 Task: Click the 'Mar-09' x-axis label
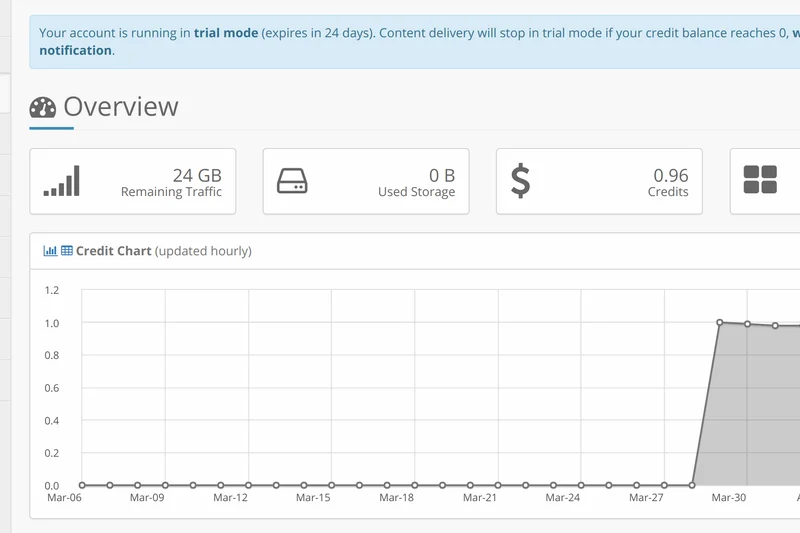click(x=147, y=497)
